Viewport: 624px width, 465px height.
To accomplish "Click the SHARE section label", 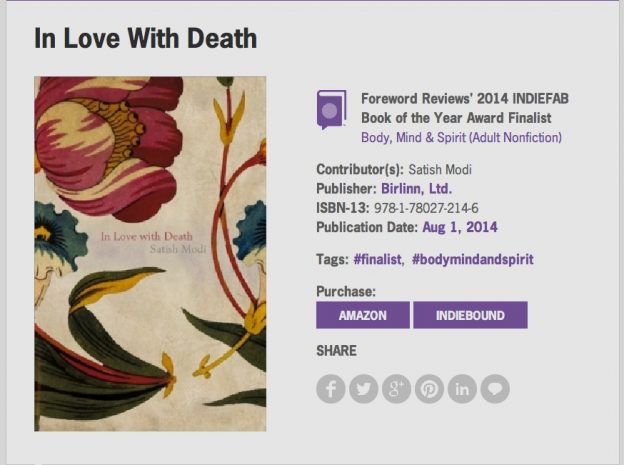I will (336, 351).
